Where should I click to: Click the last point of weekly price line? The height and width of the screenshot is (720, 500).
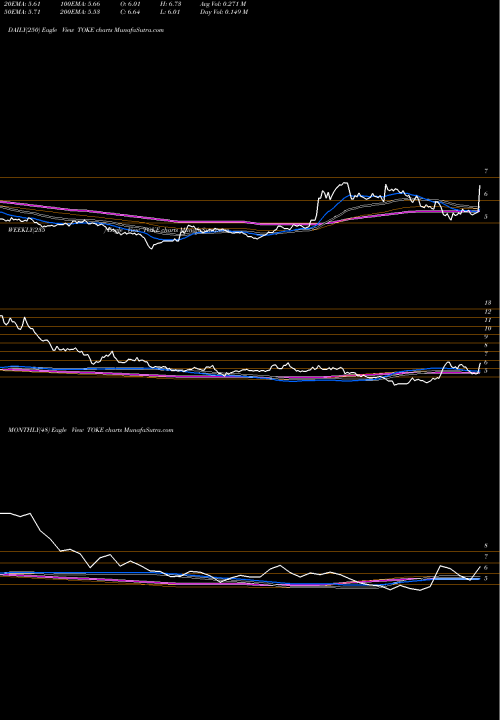click(480, 363)
